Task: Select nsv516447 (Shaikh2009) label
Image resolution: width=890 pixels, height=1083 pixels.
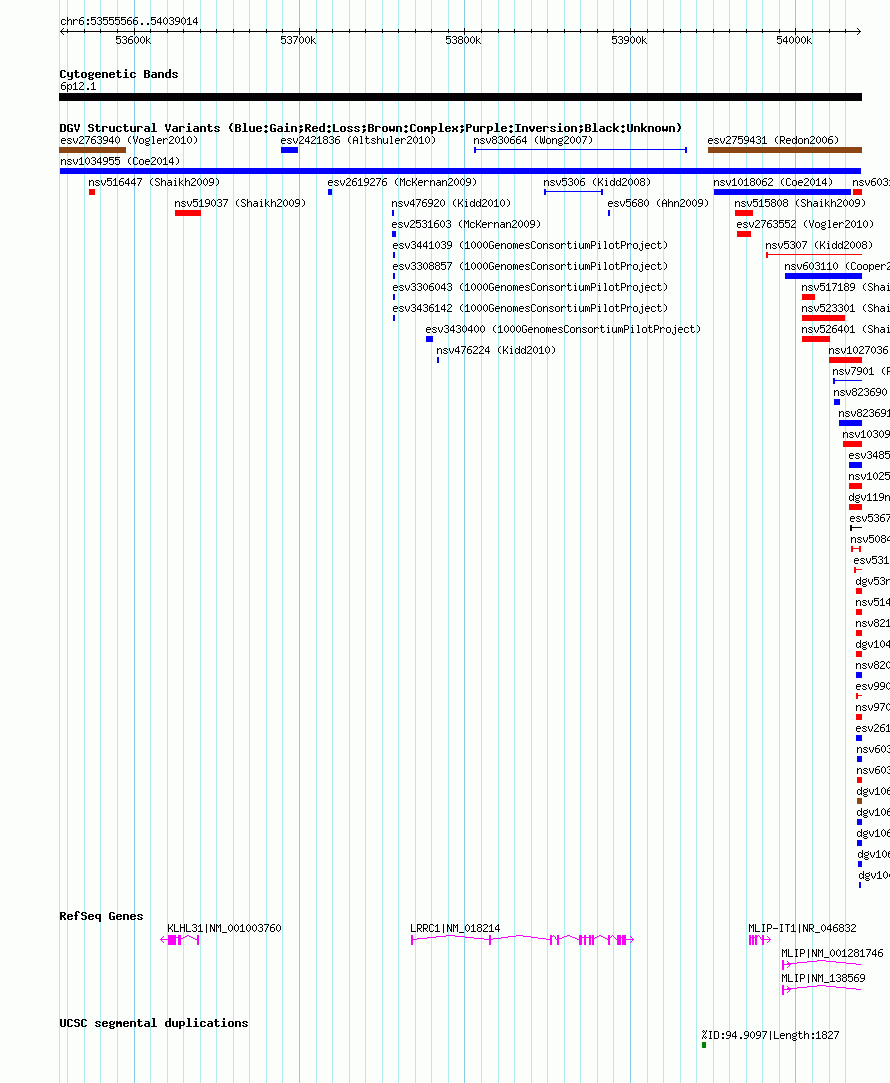Action: 154,182
